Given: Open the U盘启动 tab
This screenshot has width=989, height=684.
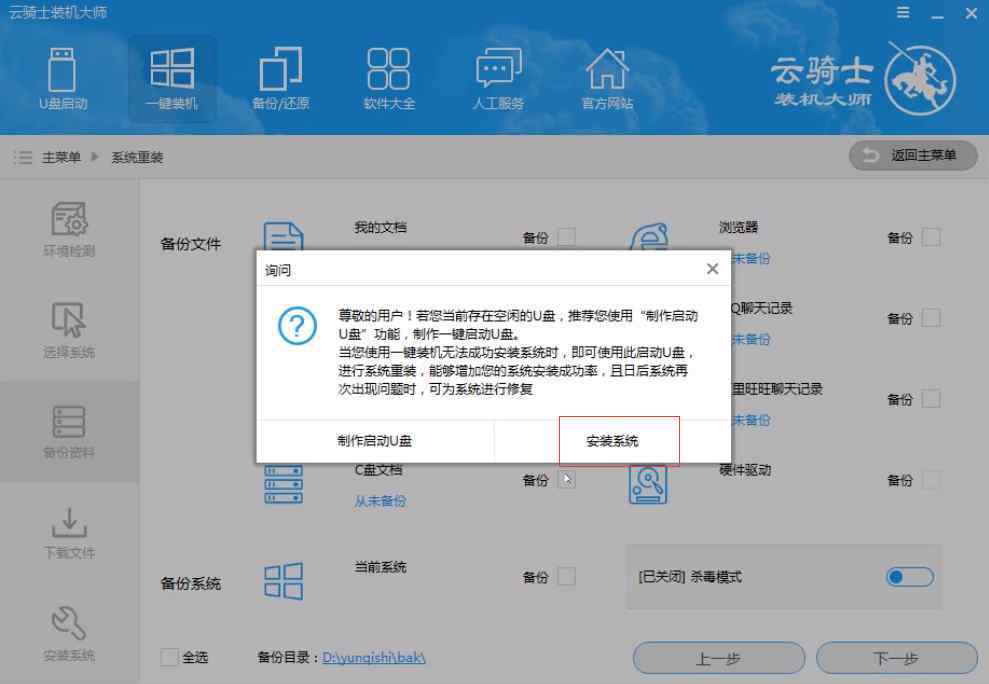Looking at the screenshot, I should click(x=62, y=79).
